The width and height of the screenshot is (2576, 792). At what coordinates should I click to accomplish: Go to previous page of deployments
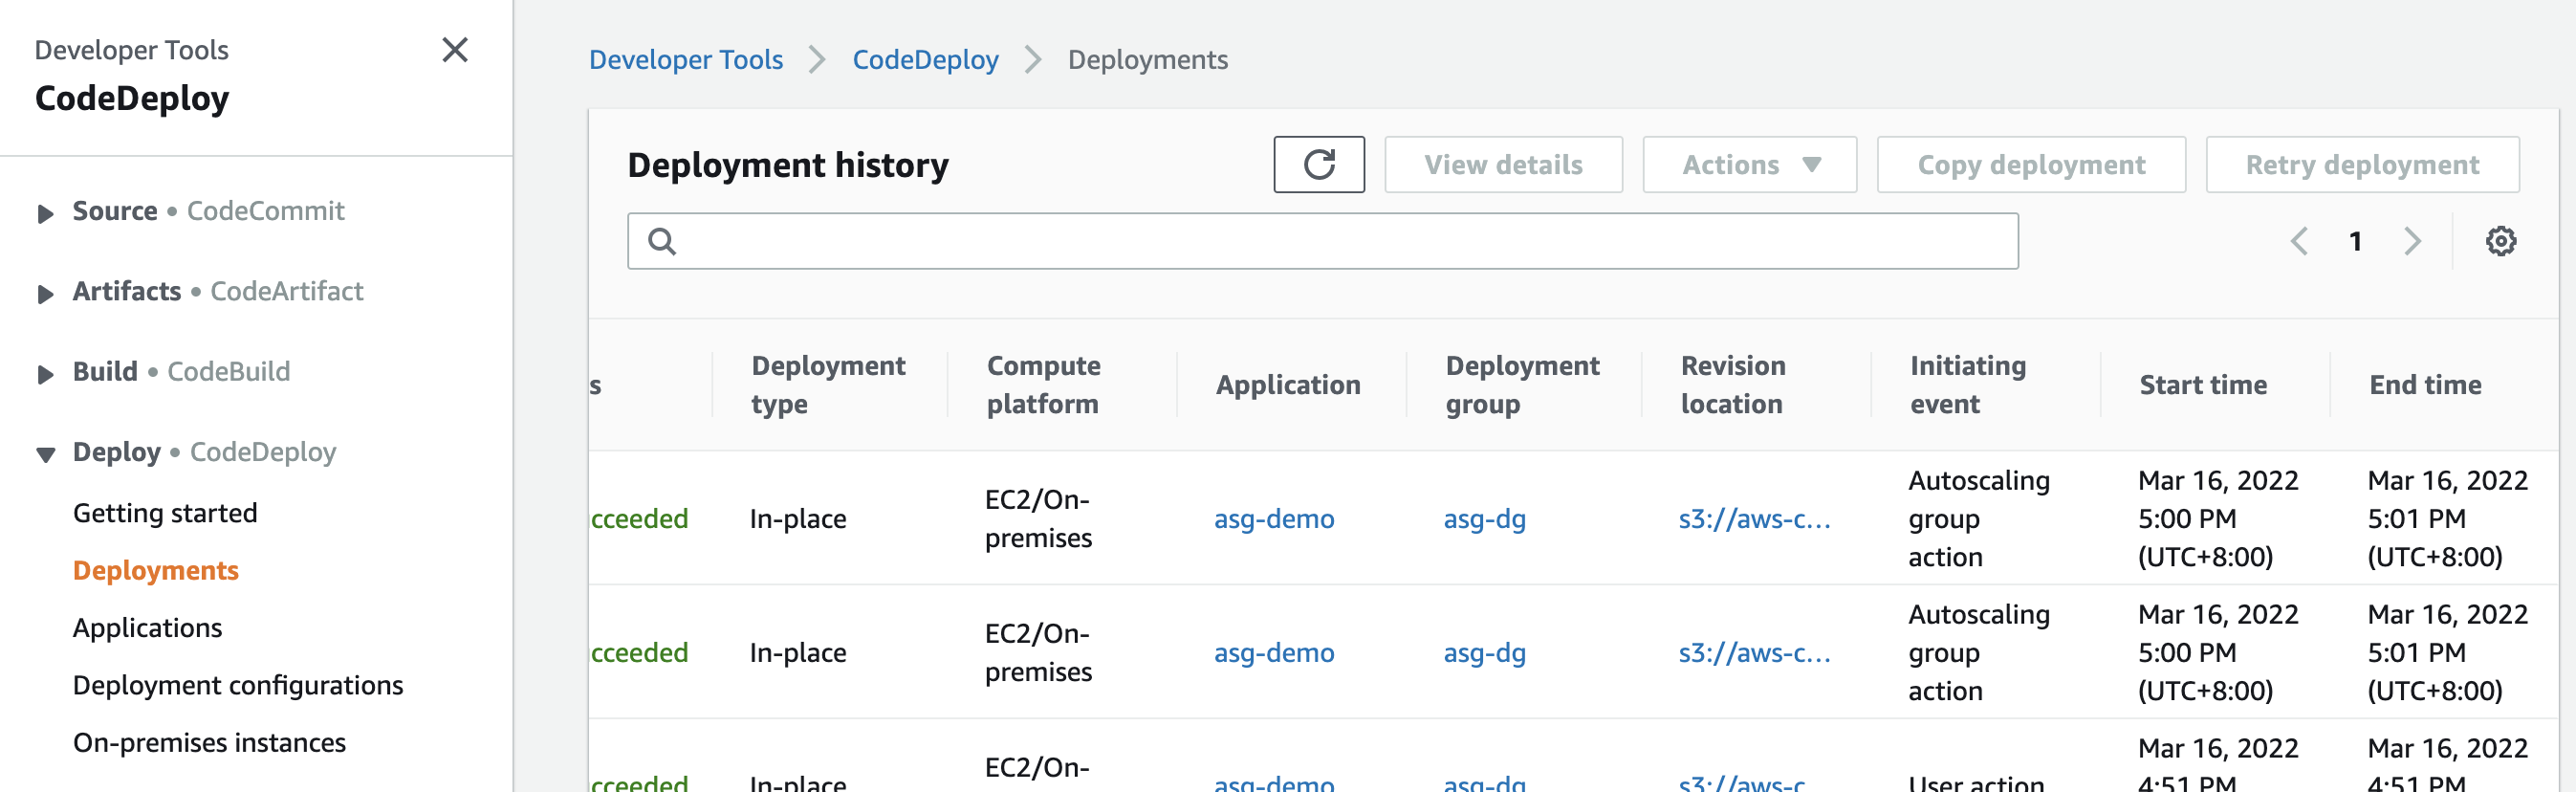click(x=2299, y=241)
